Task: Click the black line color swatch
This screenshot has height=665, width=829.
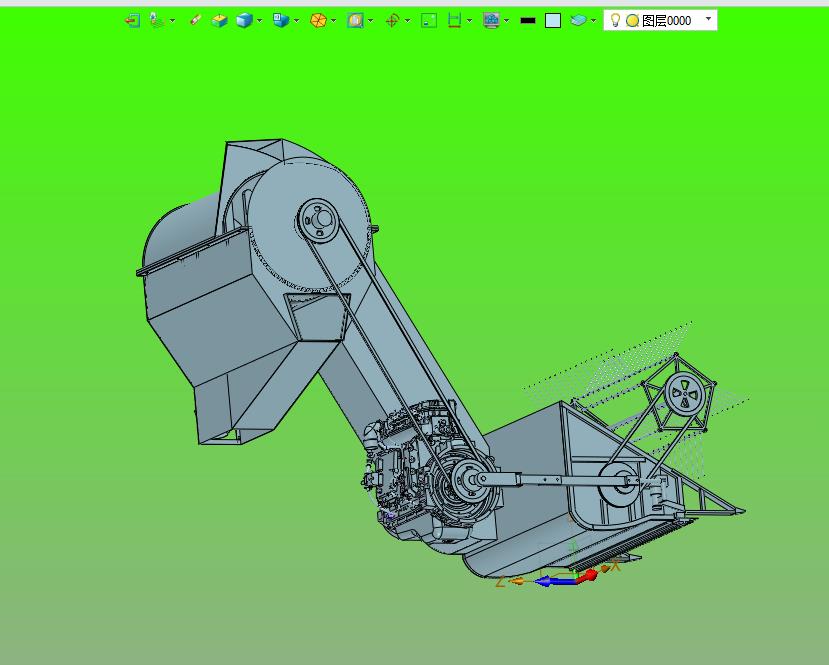Action: click(528, 21)
